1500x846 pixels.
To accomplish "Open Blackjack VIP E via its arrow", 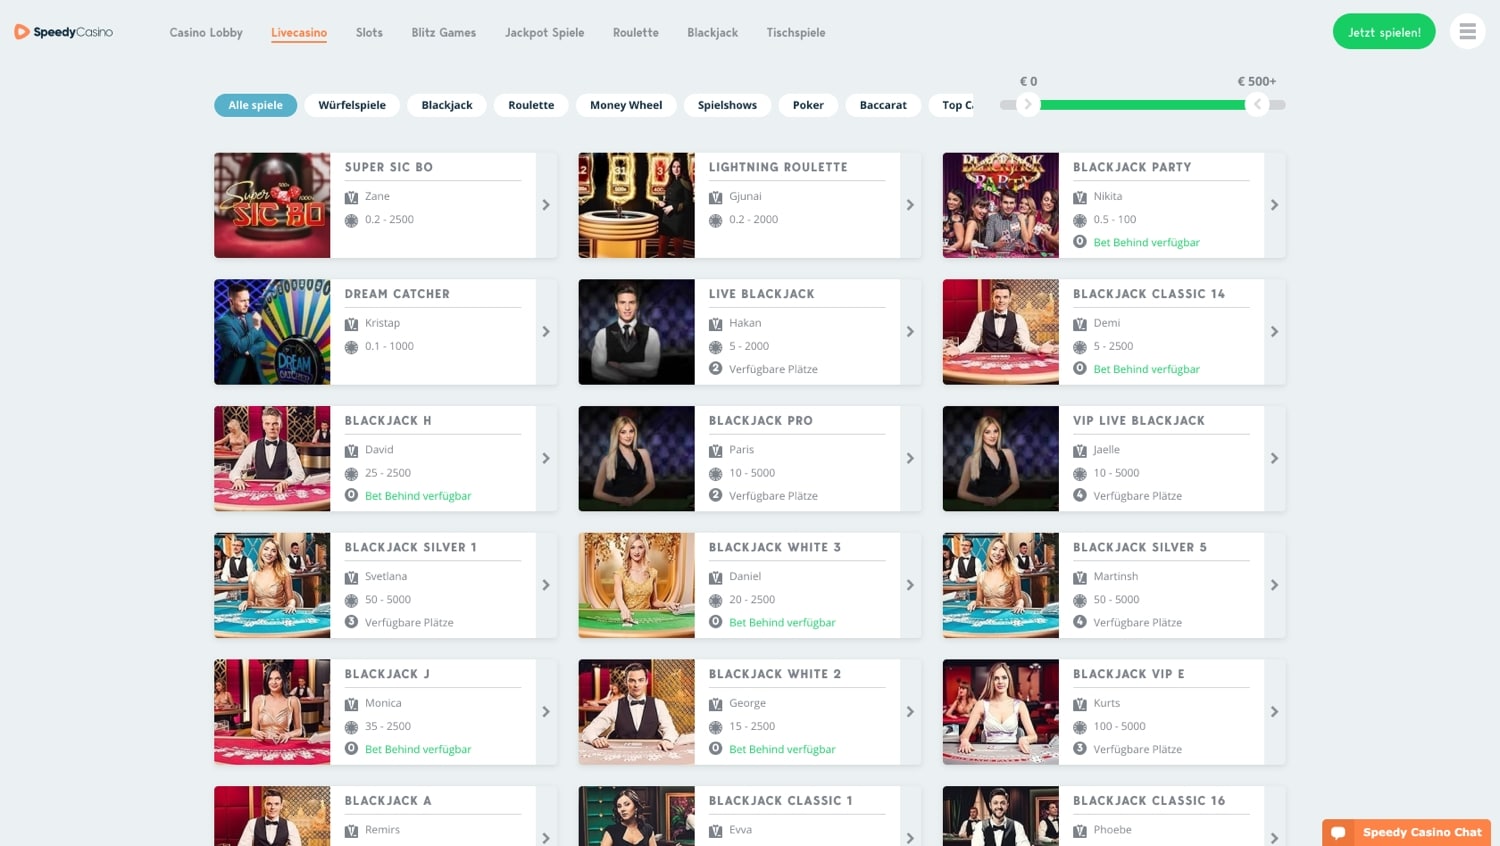I will point(1274,712).
